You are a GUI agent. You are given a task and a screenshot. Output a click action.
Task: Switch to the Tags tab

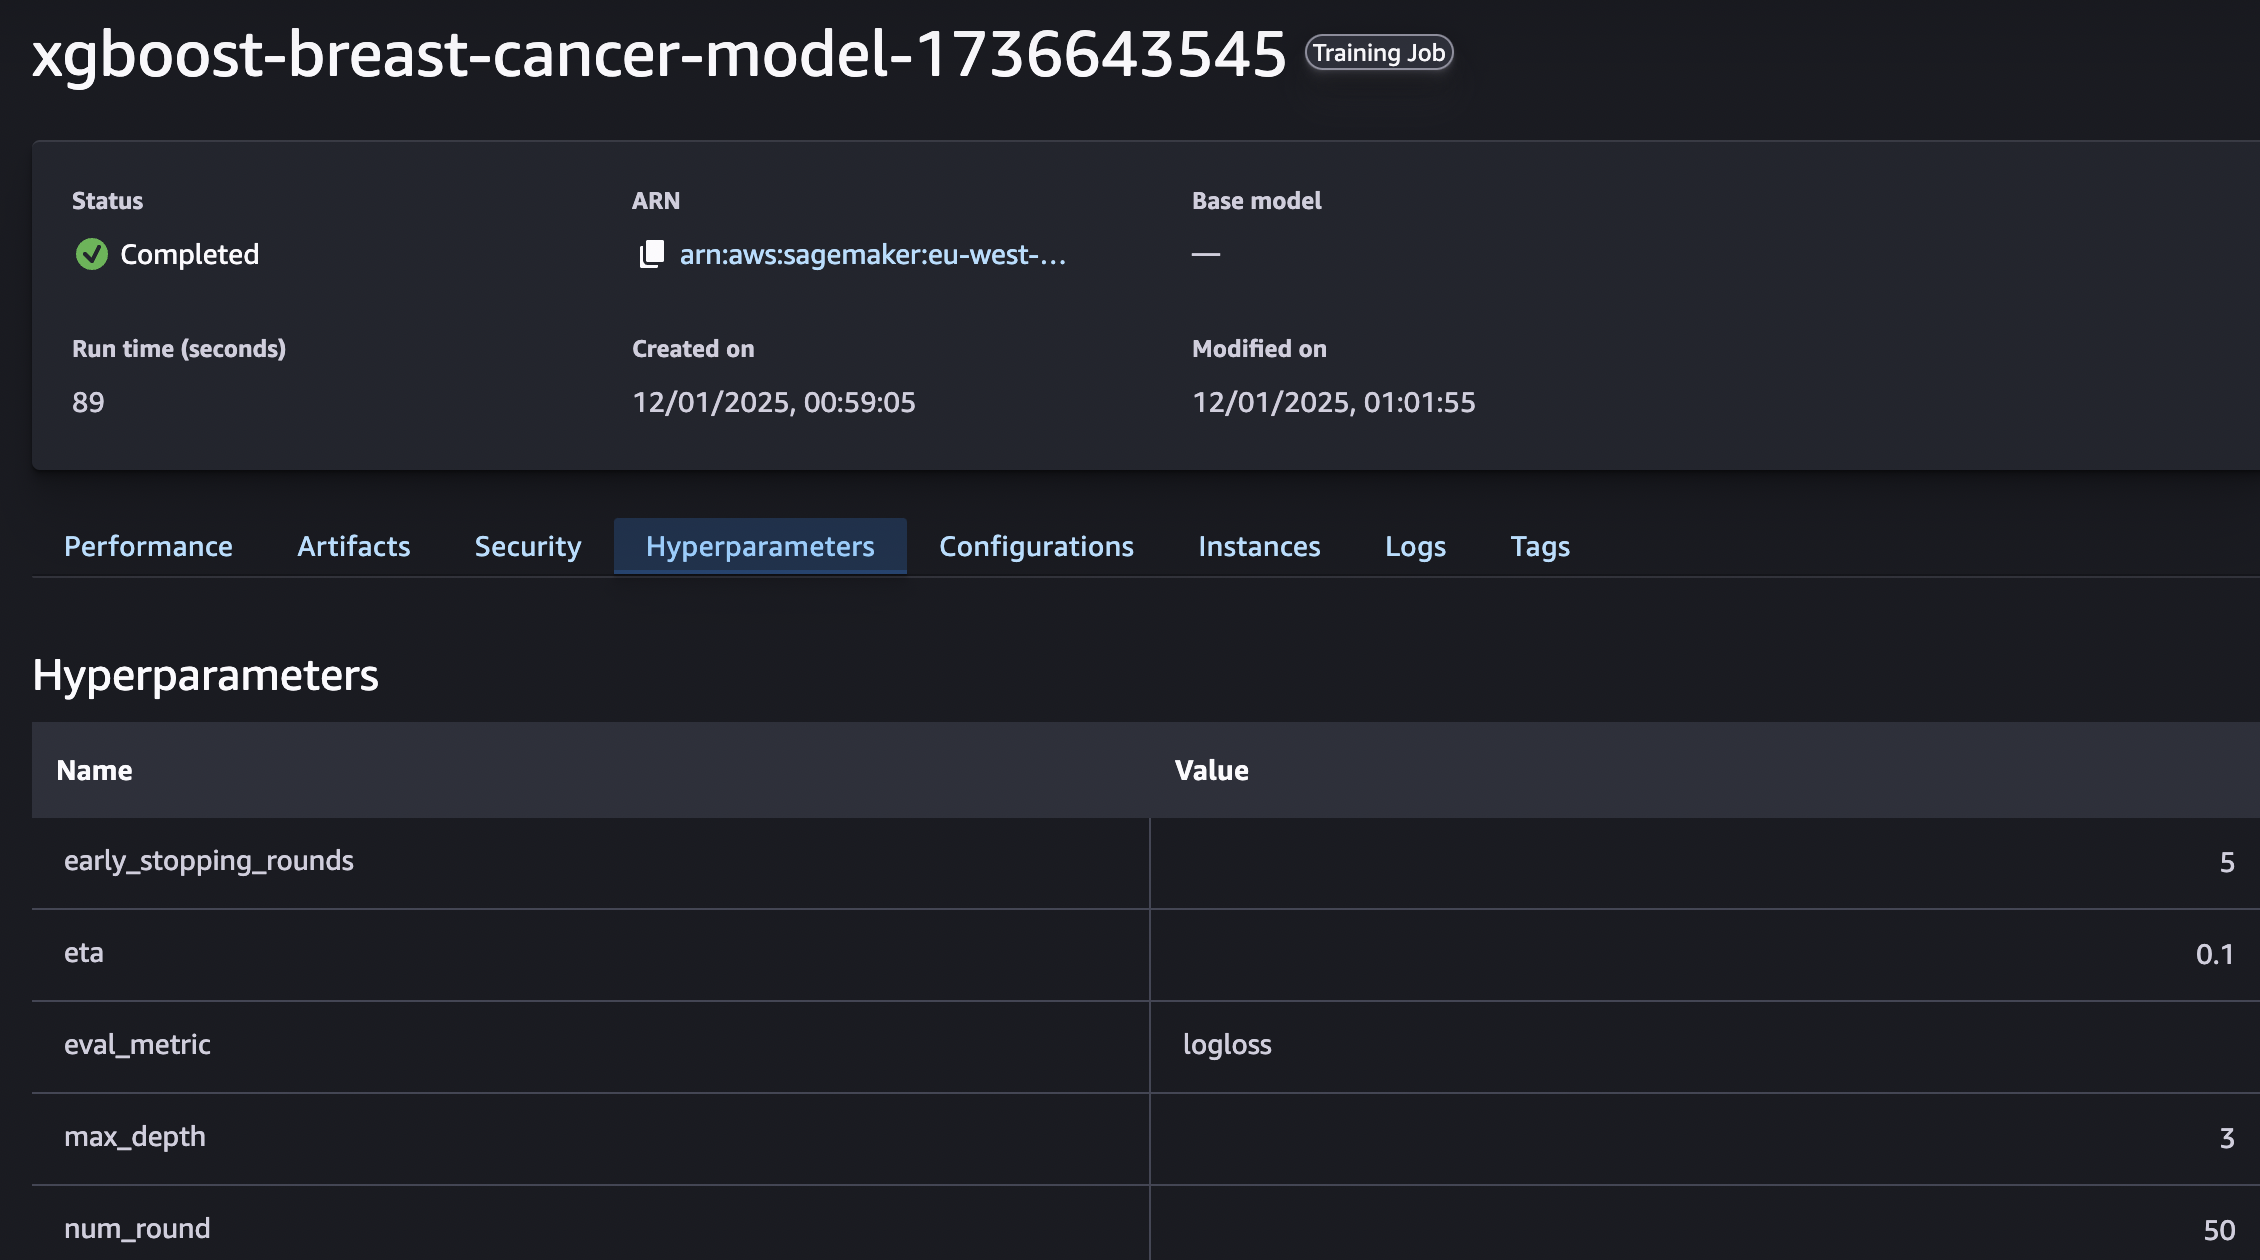(x=1540, y=546)
